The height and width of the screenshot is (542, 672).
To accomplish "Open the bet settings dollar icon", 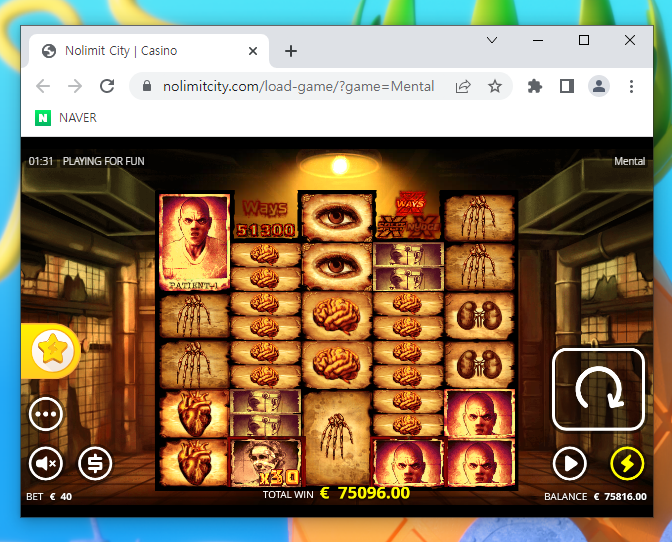I will click(95, 463).
